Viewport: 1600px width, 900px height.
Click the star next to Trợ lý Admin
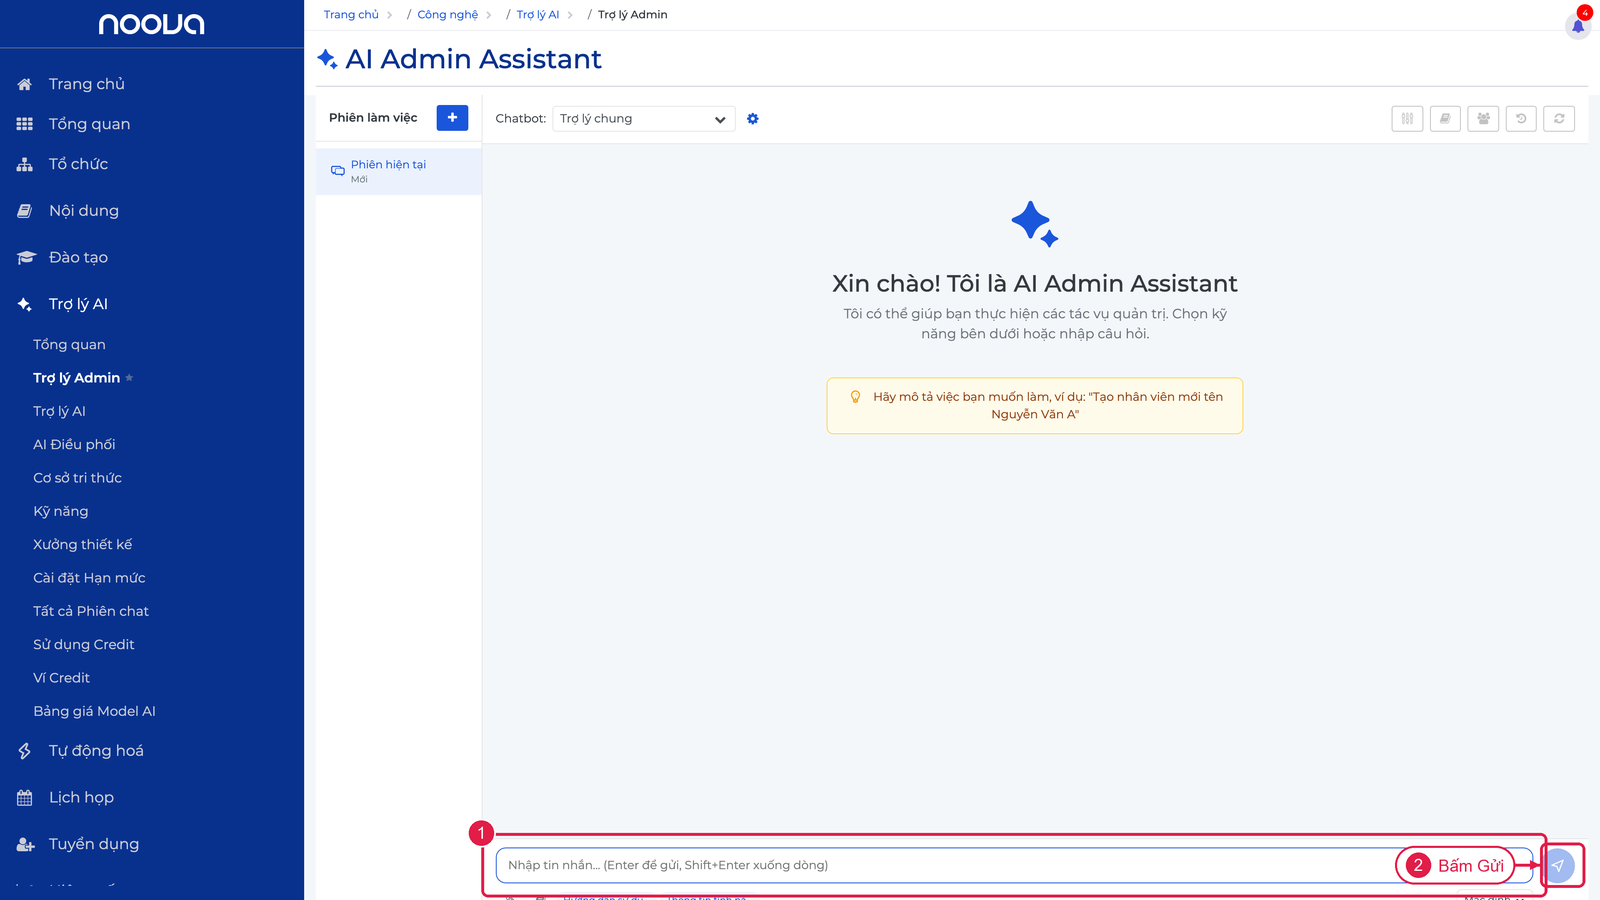[x=129, y=378]
